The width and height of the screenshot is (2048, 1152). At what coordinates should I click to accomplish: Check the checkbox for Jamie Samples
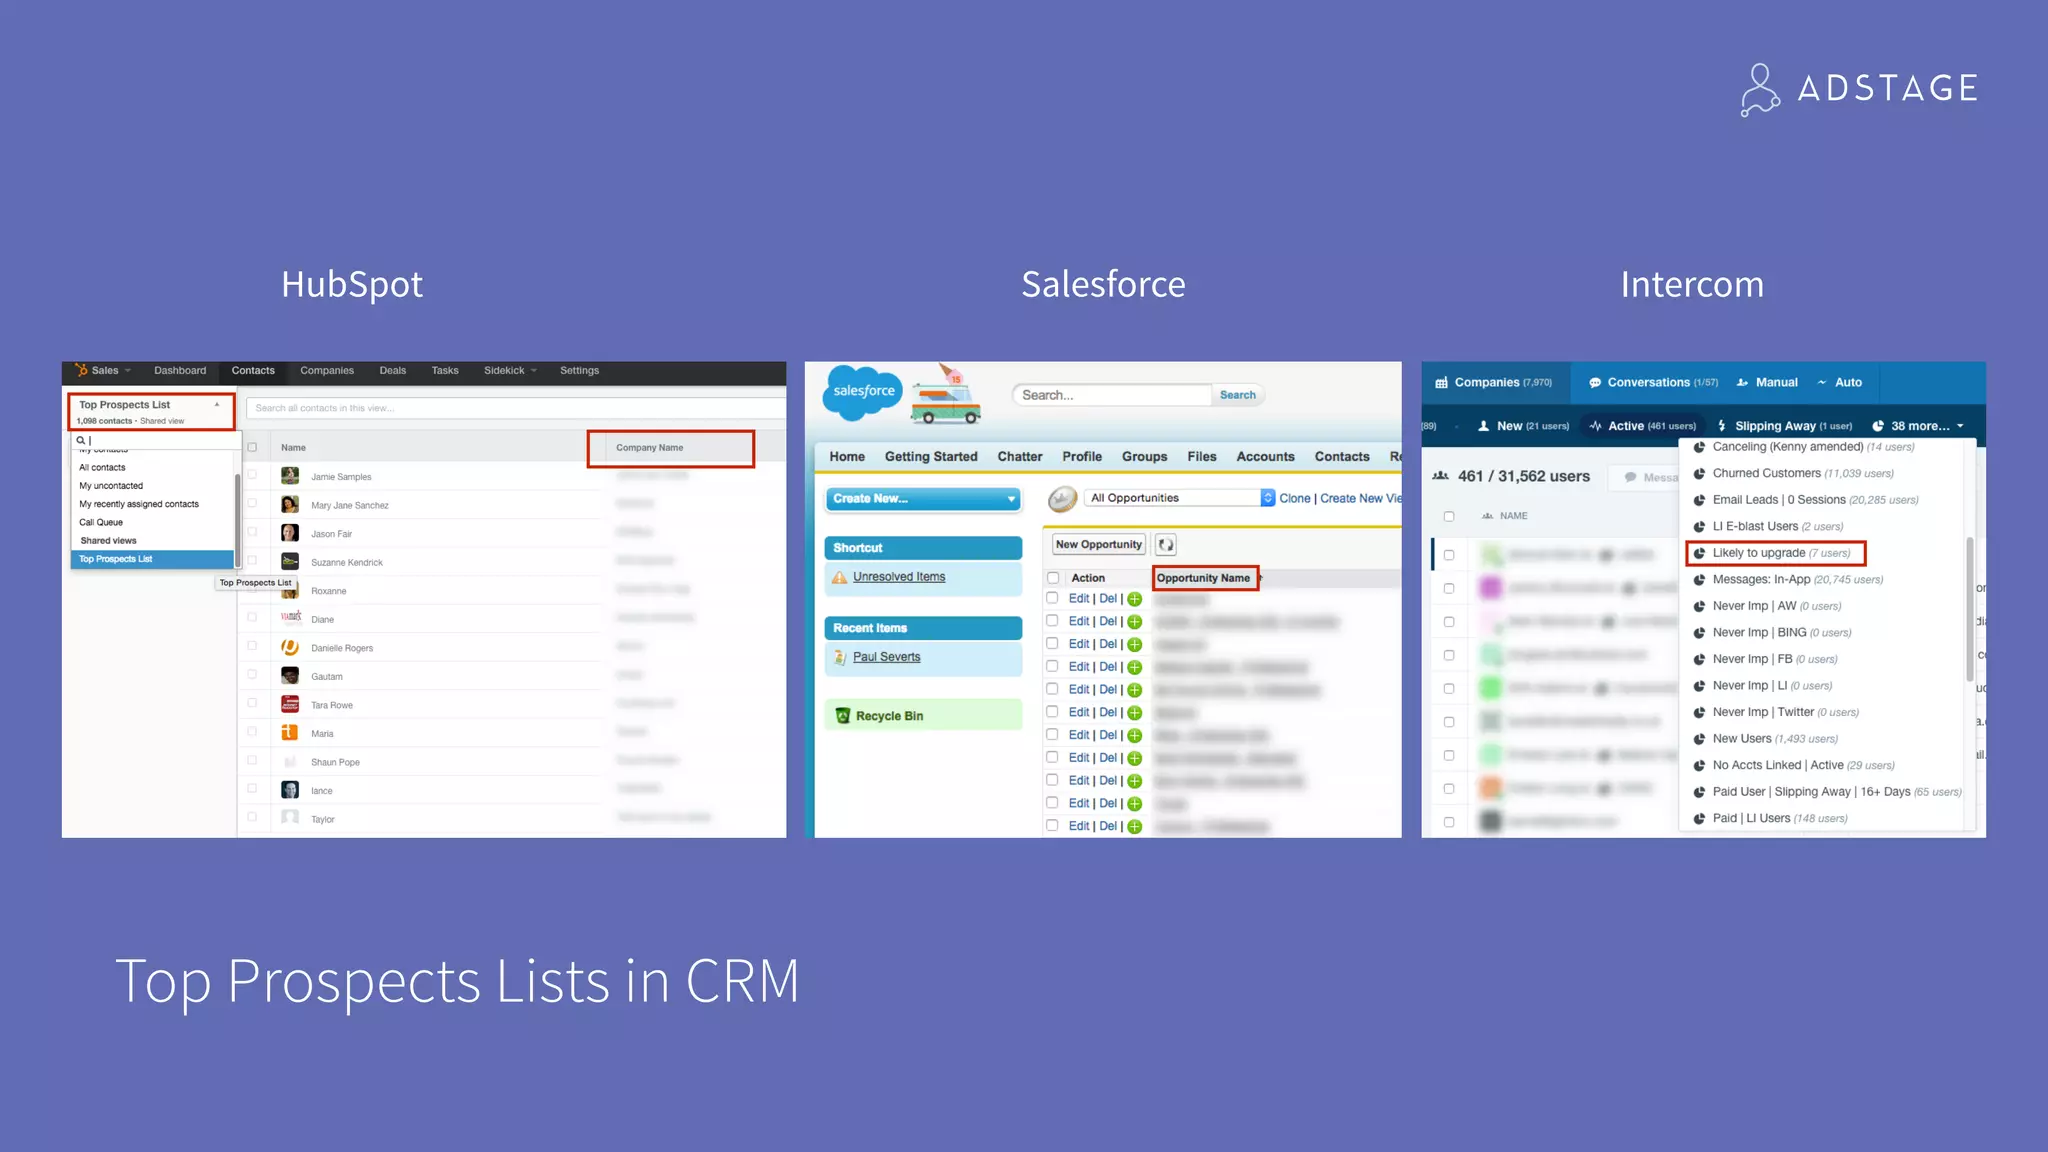point(252,475)
